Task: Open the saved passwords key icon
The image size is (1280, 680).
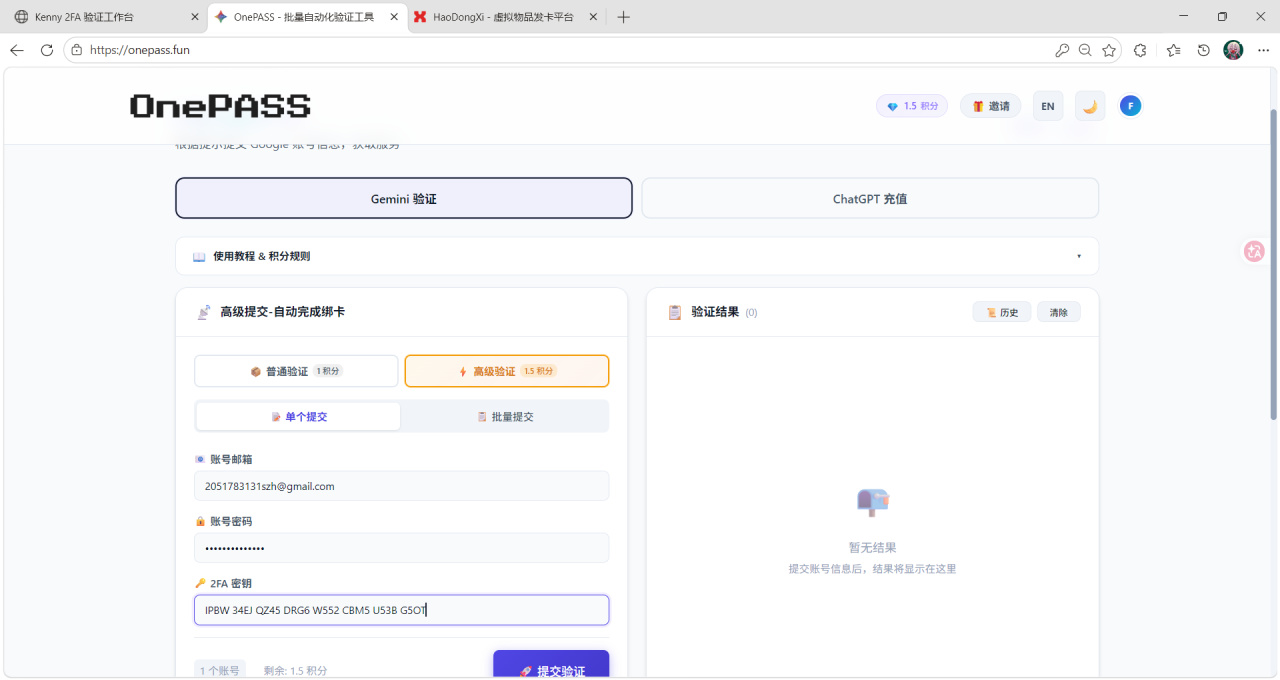Action: (1062, 50)
